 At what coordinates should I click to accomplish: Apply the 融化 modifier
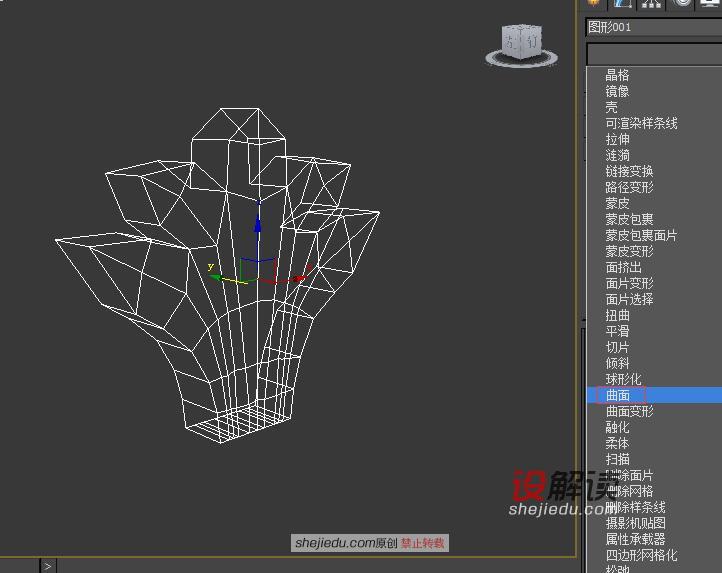point(617,427)
